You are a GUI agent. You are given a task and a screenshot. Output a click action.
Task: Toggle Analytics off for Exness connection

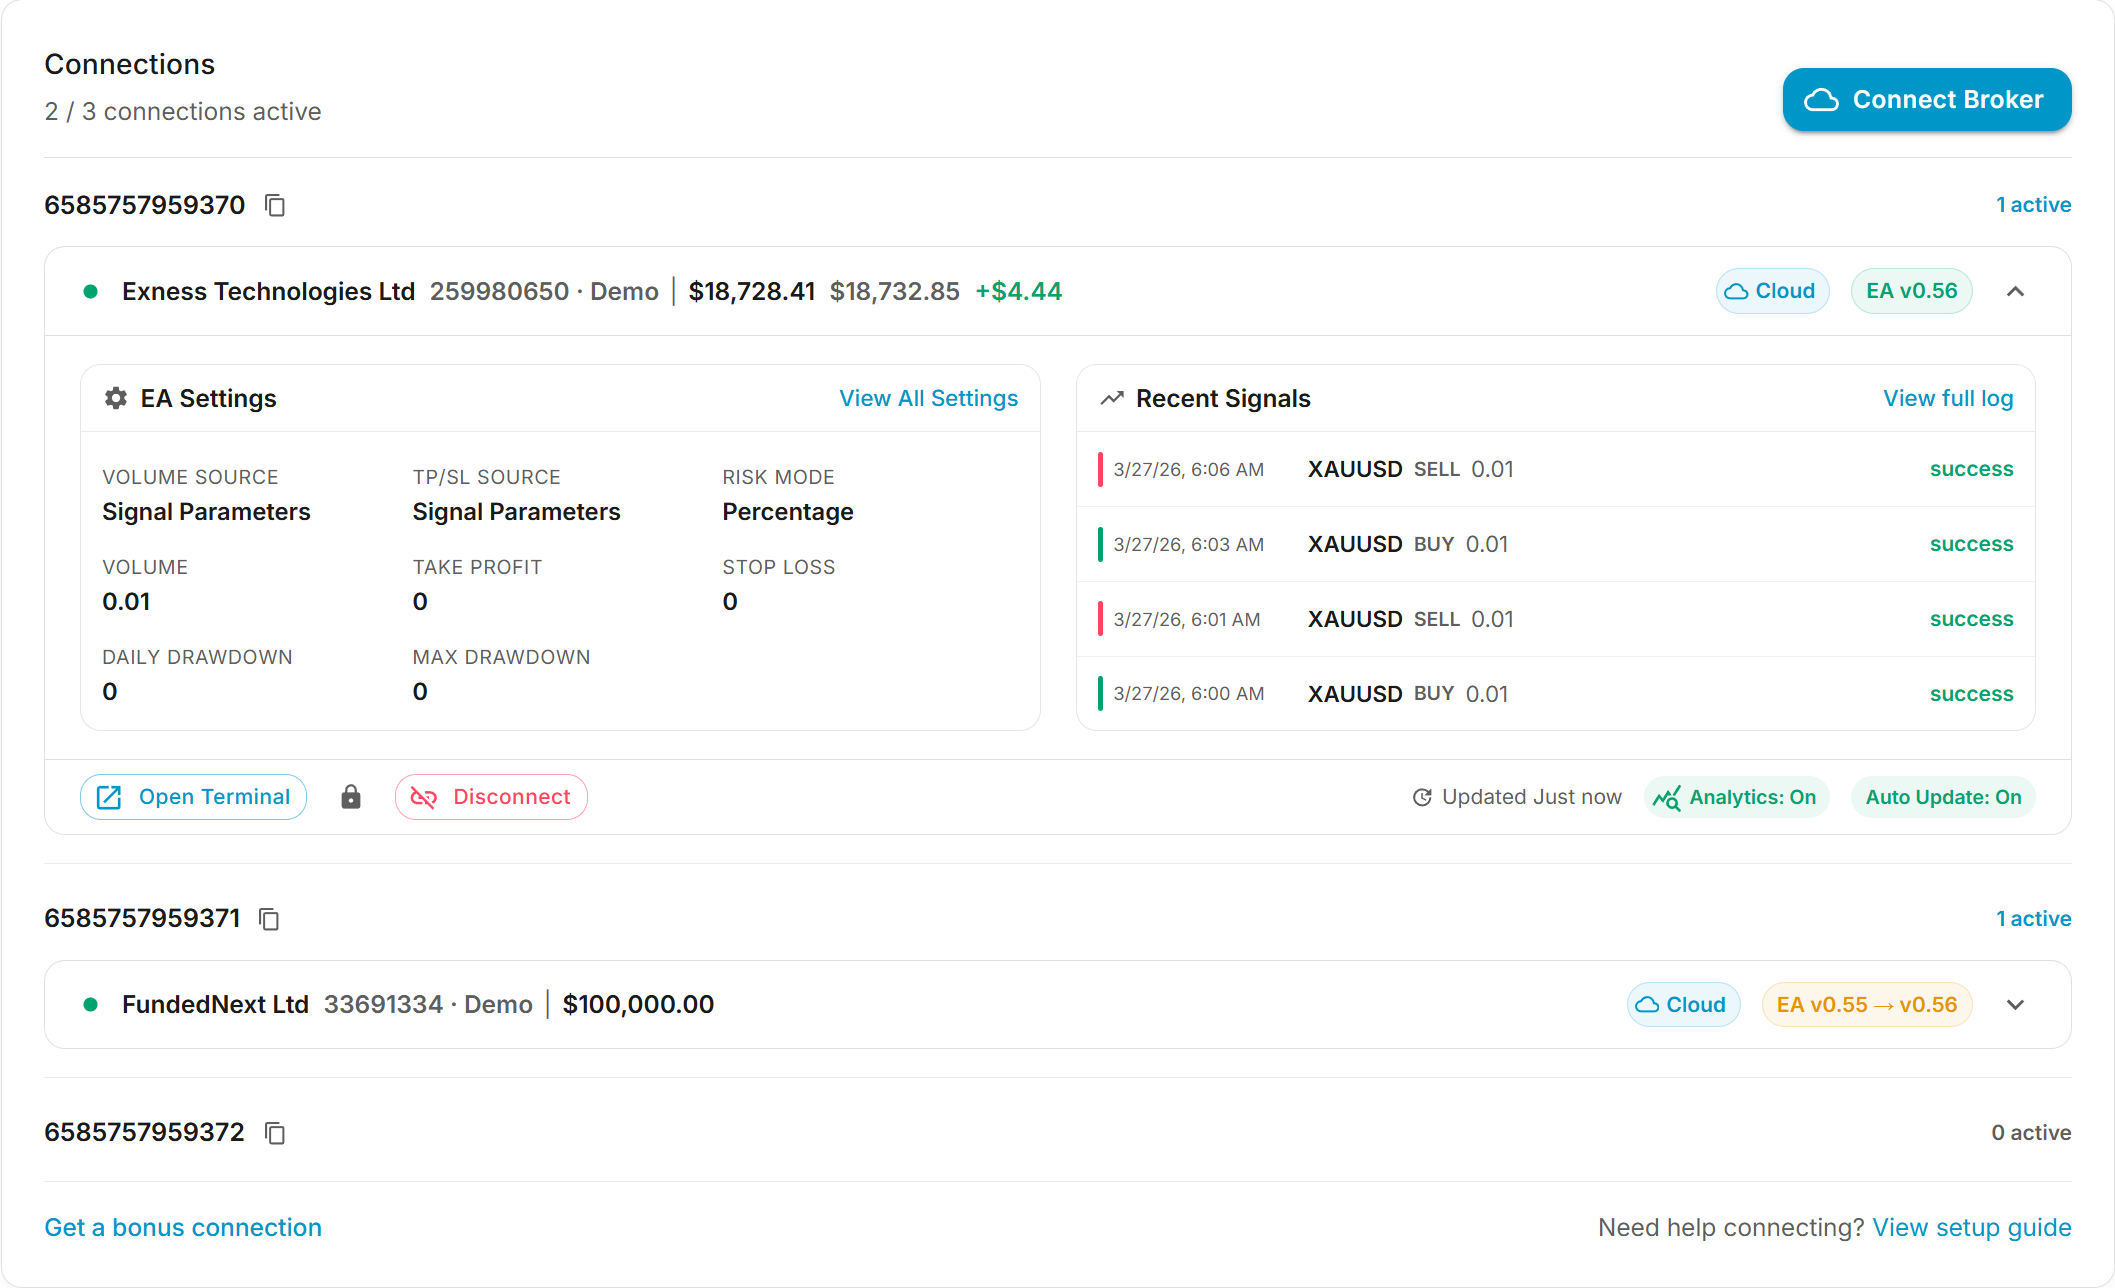point(1737,797)
